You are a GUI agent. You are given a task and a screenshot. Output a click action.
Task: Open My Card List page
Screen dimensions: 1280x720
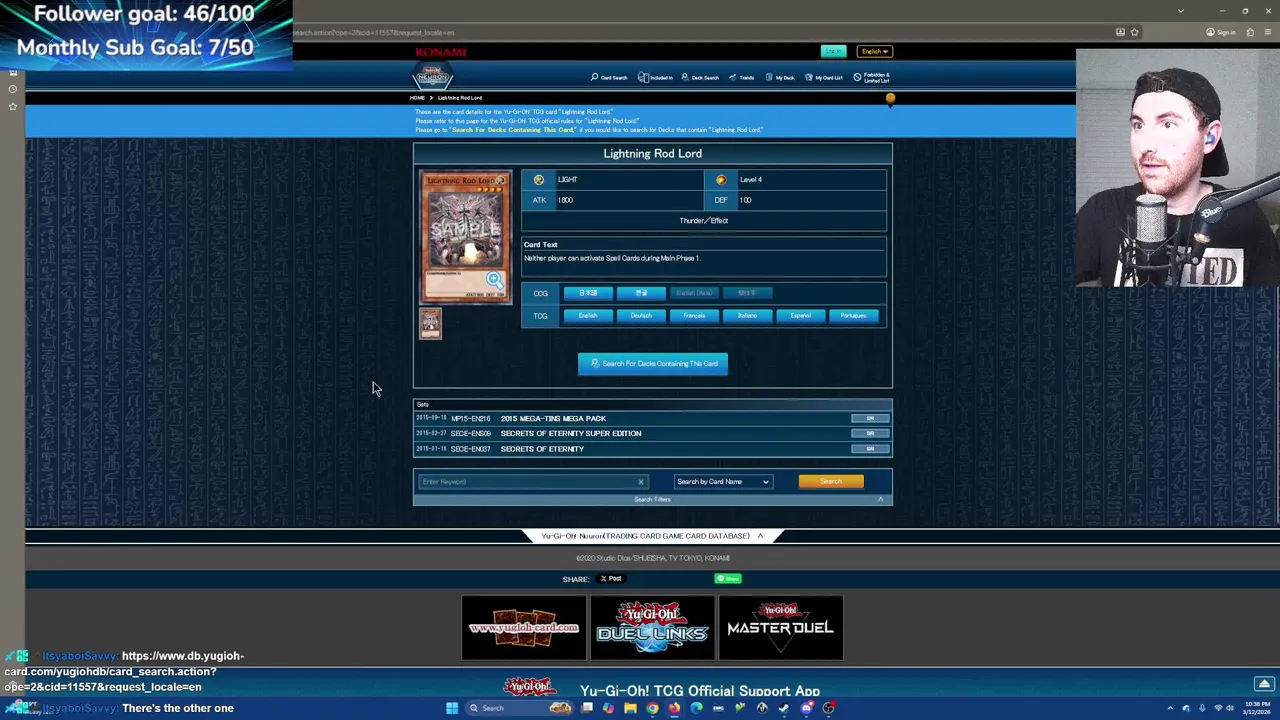tap(824, 77)
